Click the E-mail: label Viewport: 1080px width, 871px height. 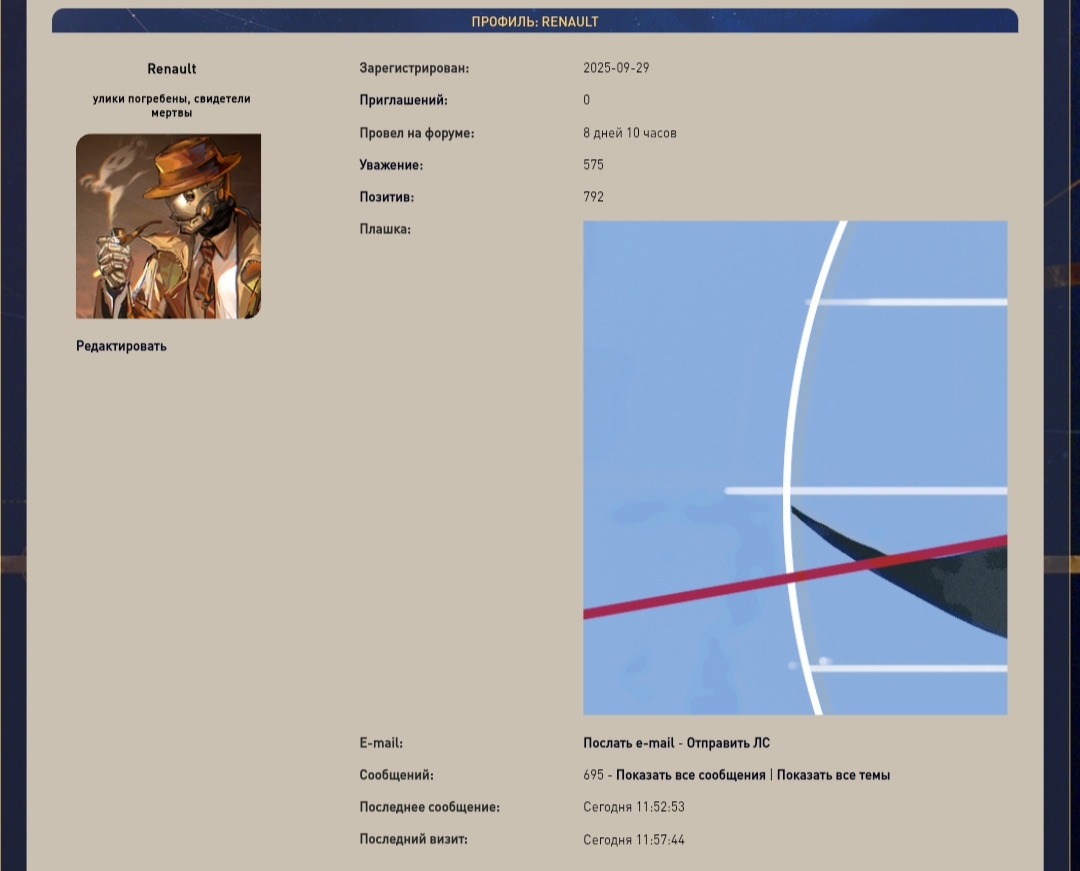coord(381,743)
